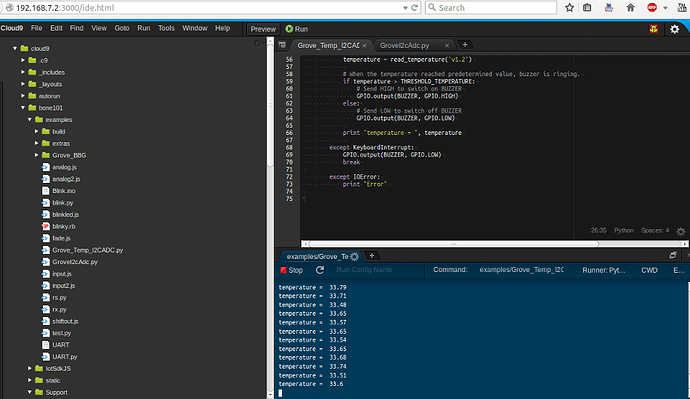
Task: Click the Python language mode in status bar
Action: coord(624,231)
